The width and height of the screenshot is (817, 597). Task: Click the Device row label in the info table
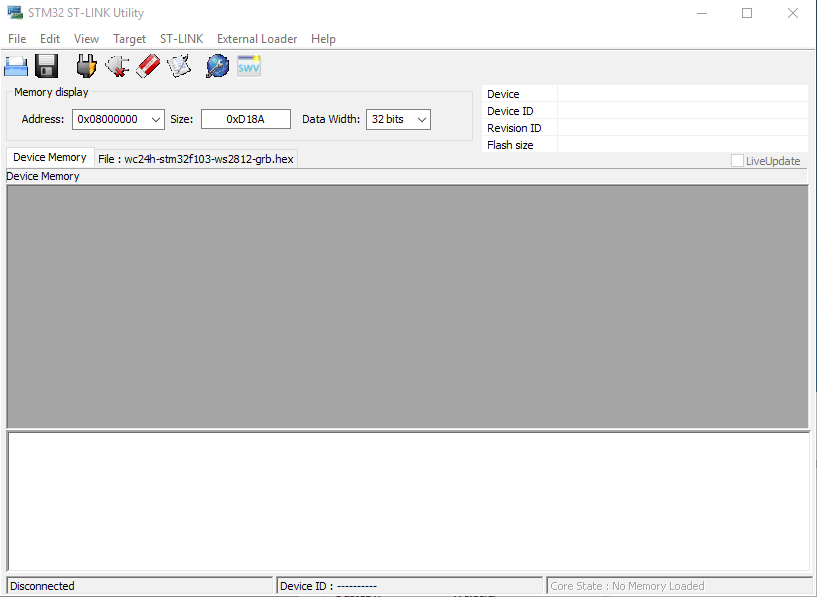tap(503, 94)
